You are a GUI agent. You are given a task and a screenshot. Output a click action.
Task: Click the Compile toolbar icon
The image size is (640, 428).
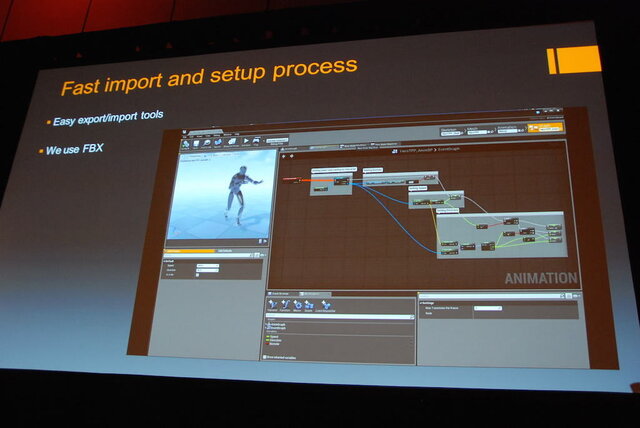click(x=186, y=144)
